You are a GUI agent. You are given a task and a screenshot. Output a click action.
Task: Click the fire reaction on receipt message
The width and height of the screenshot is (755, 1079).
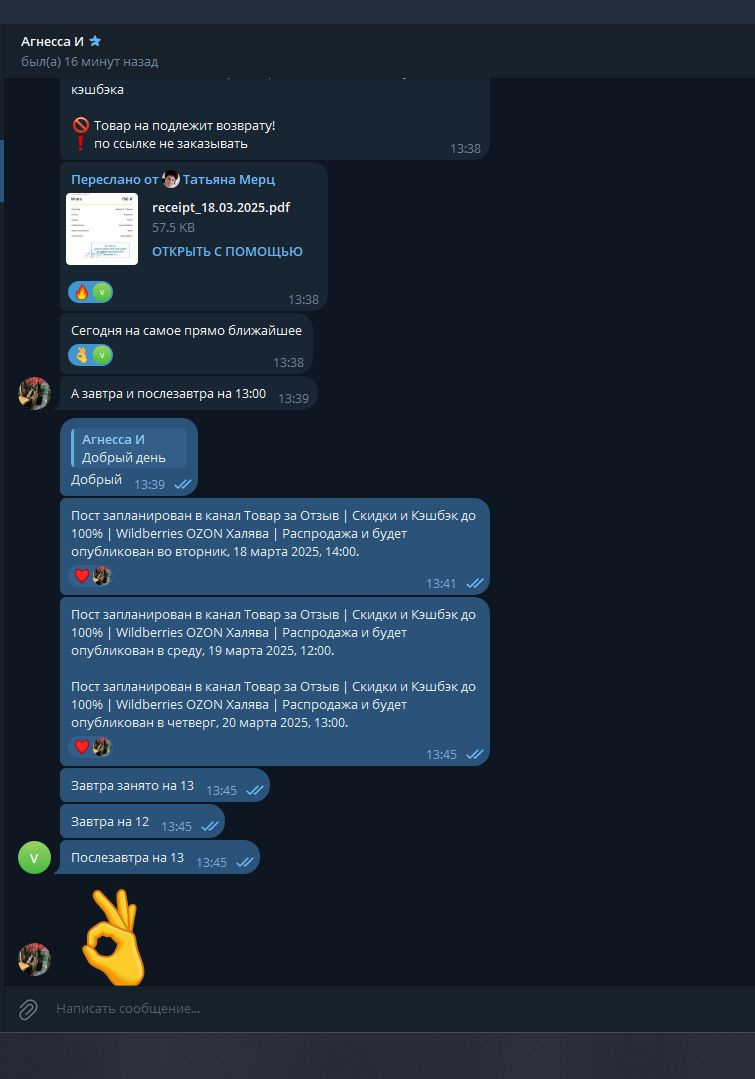click(x=82, y=292)
